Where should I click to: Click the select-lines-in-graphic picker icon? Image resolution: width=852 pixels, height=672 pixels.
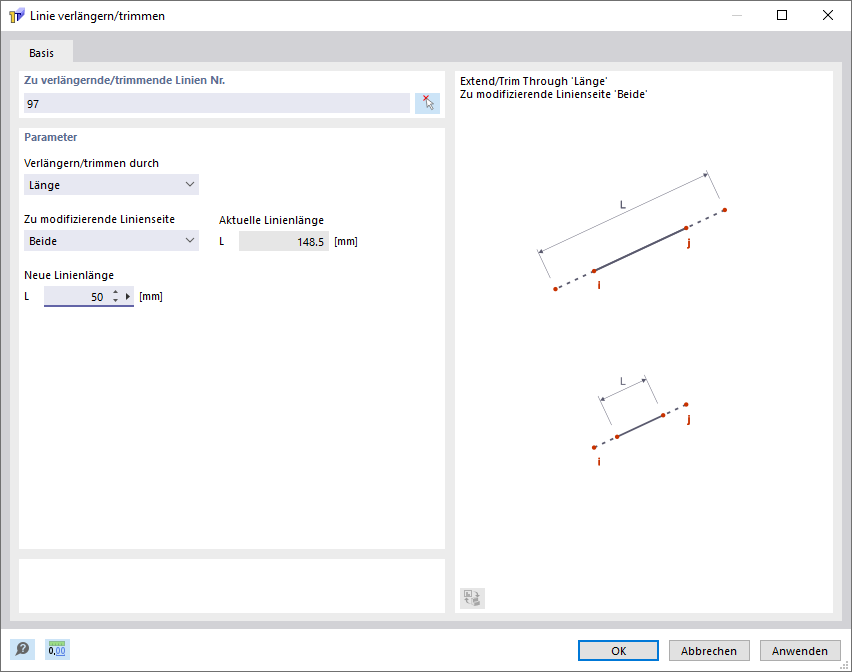427,103
